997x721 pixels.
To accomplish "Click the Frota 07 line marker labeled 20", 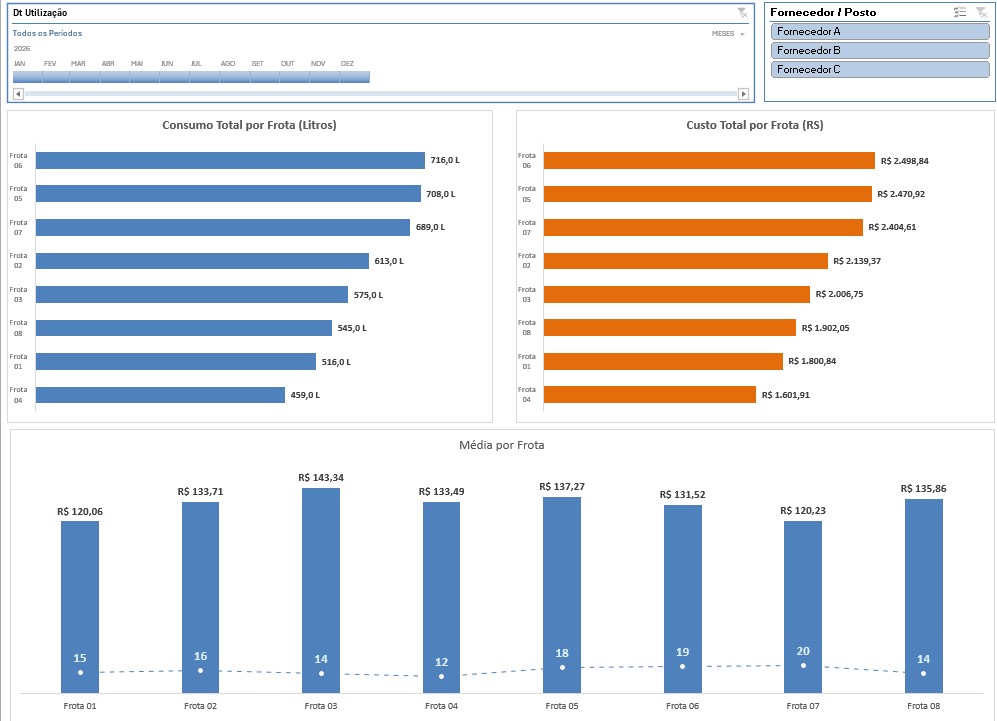I will pos(803,665).
